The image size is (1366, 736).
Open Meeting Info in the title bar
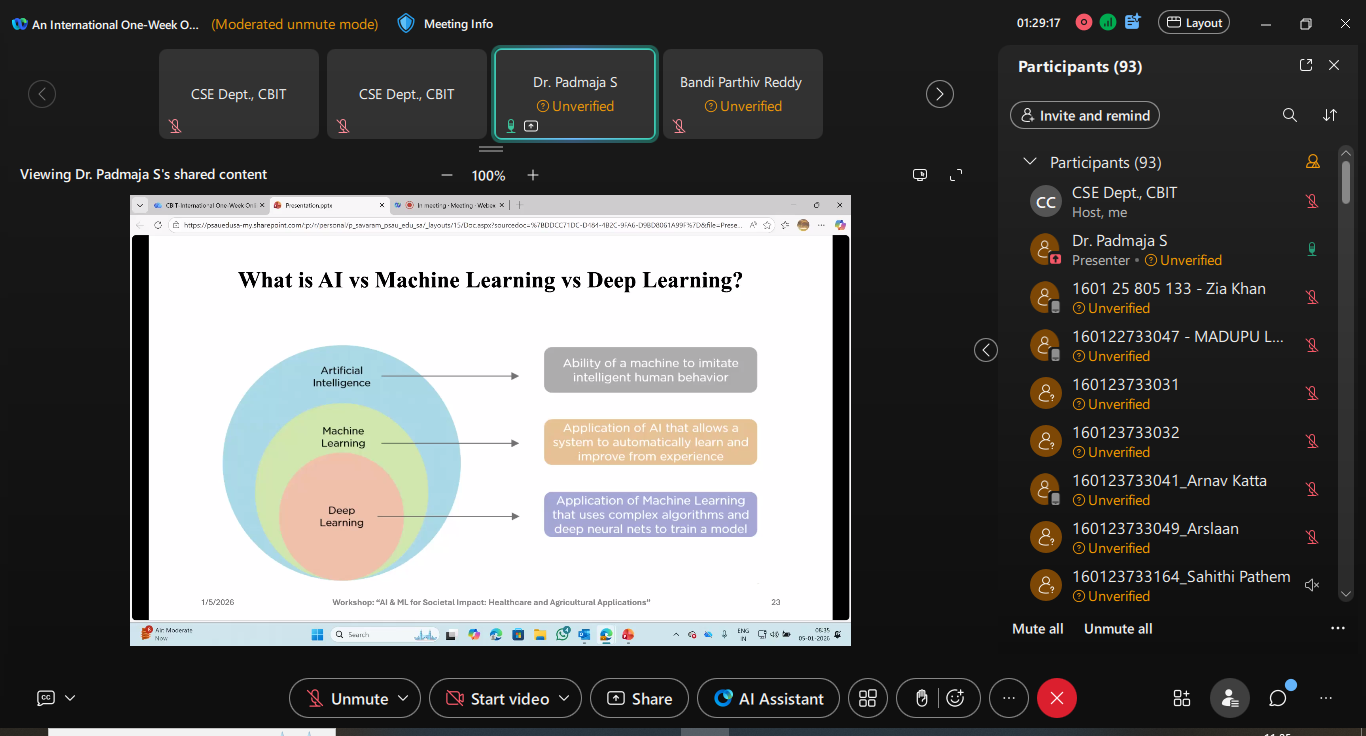coord(445,24)
